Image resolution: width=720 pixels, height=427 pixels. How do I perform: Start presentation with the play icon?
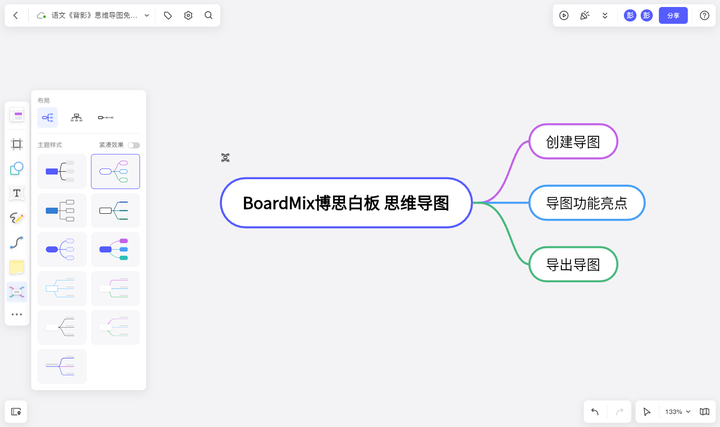[x=564, y=16]
